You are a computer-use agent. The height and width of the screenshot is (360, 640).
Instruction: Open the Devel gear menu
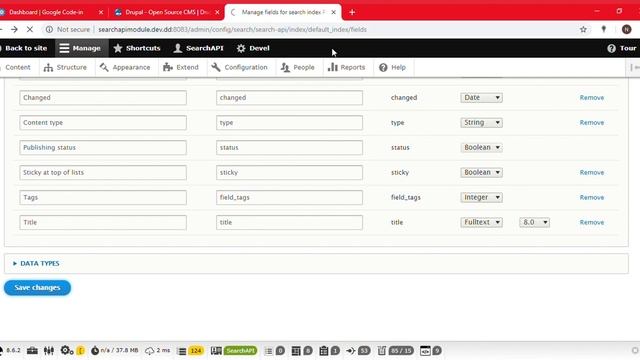(253, 48)
